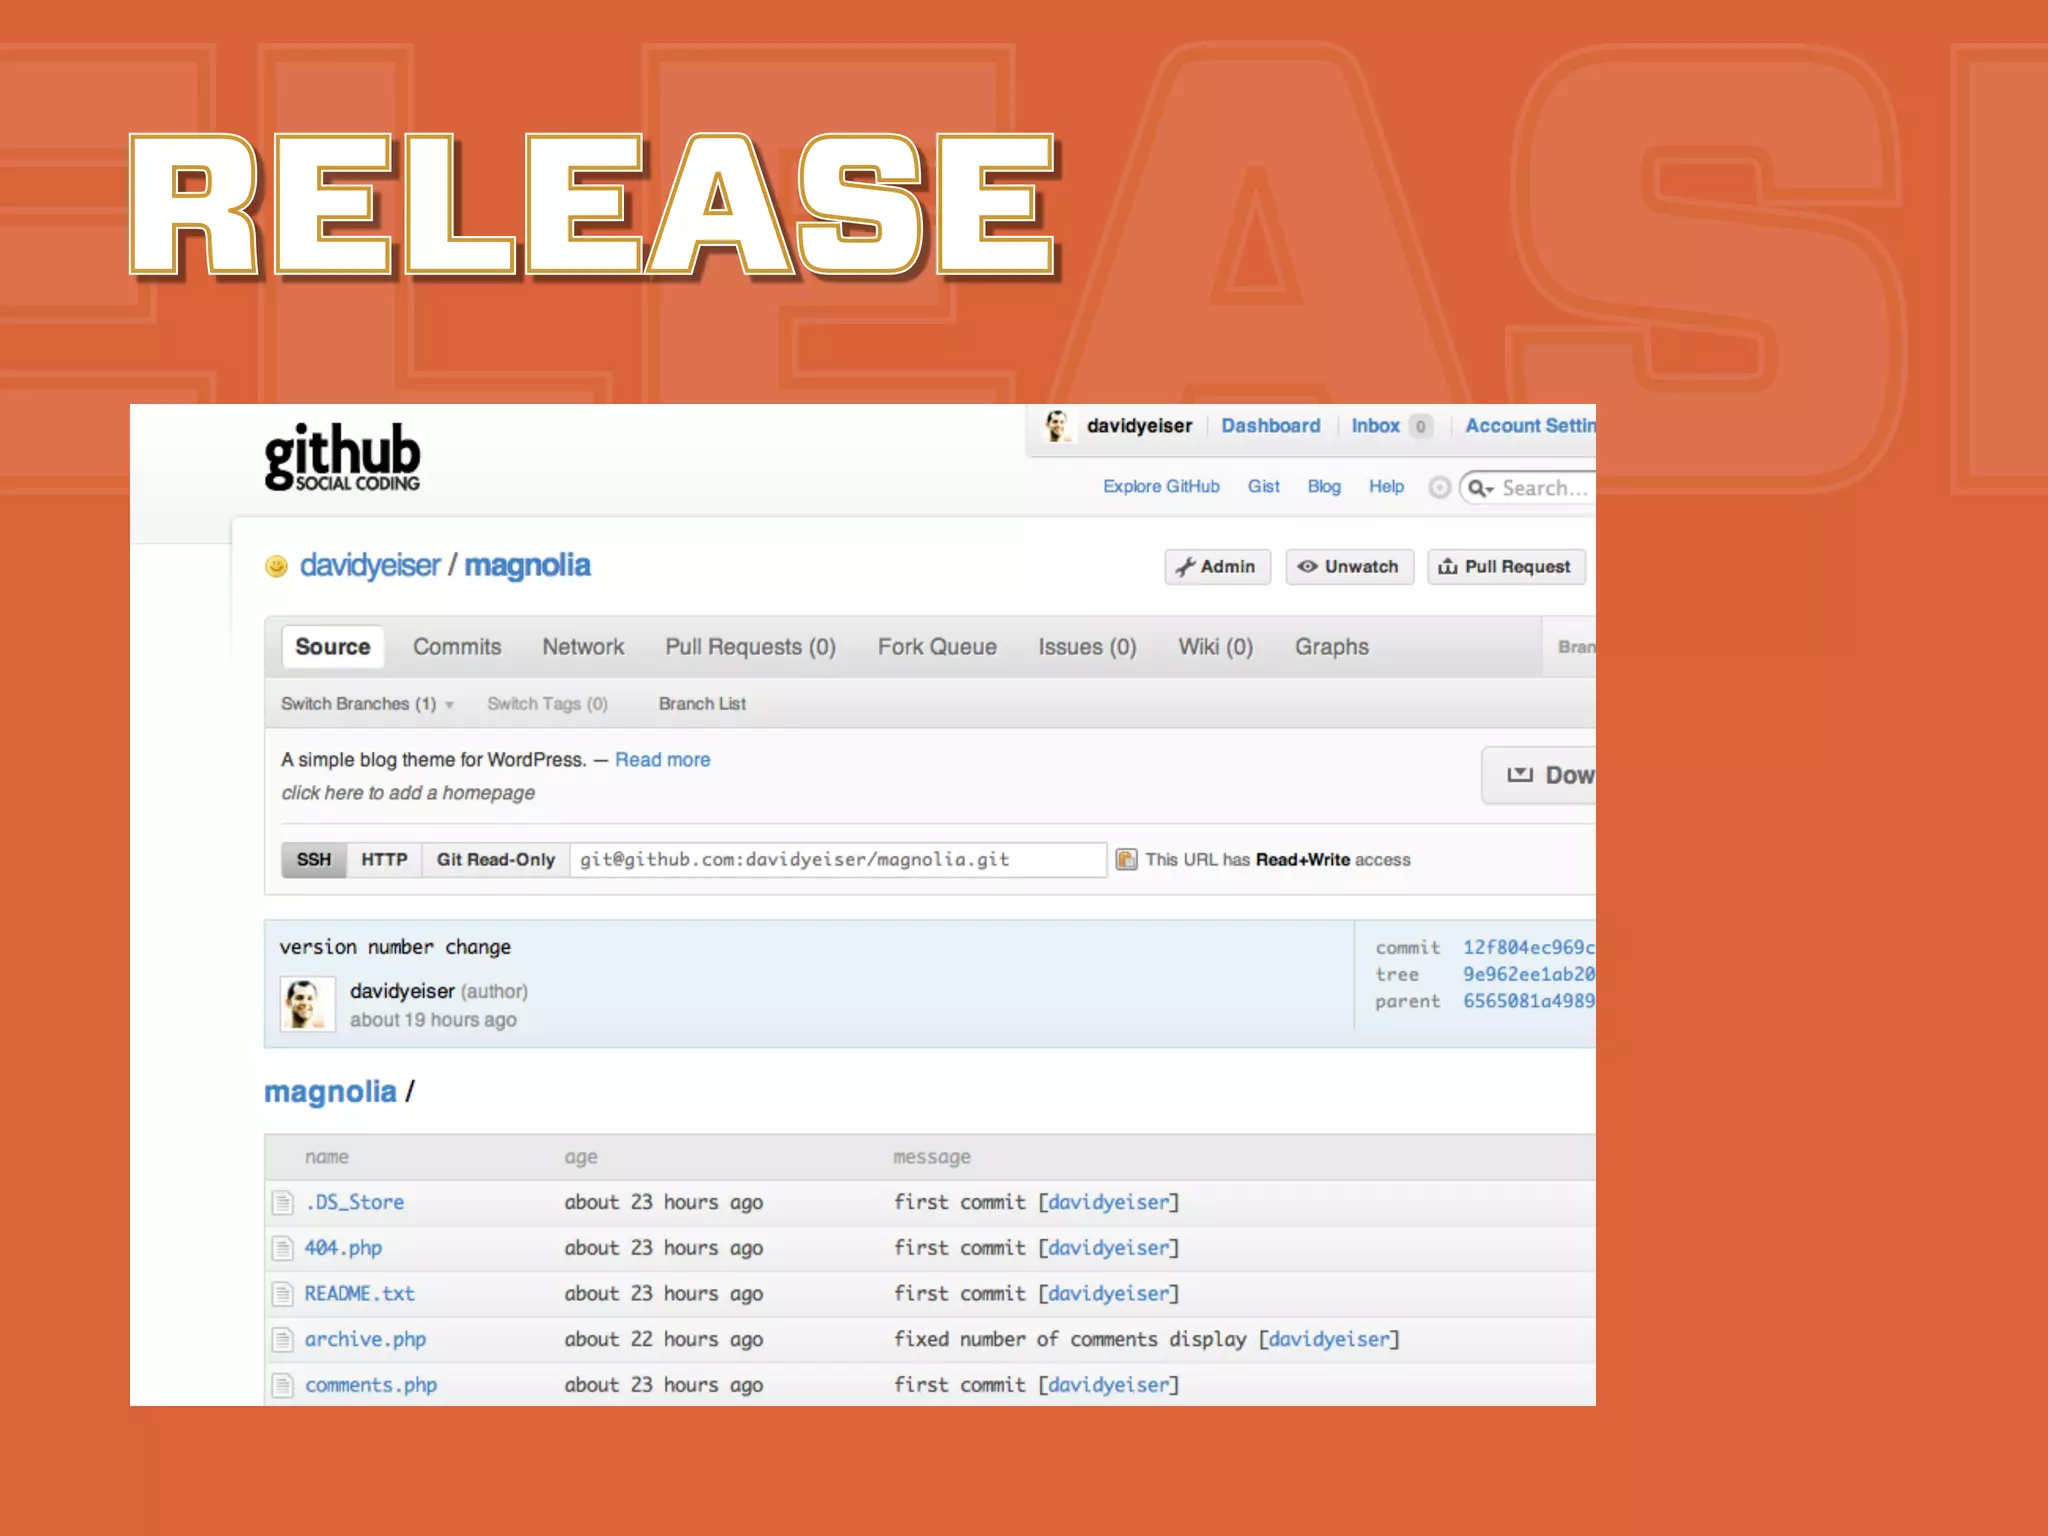Viewport: 2048px width, 1536px height.
Task: Click the file icon beside comments.php
Action: 283,1386
